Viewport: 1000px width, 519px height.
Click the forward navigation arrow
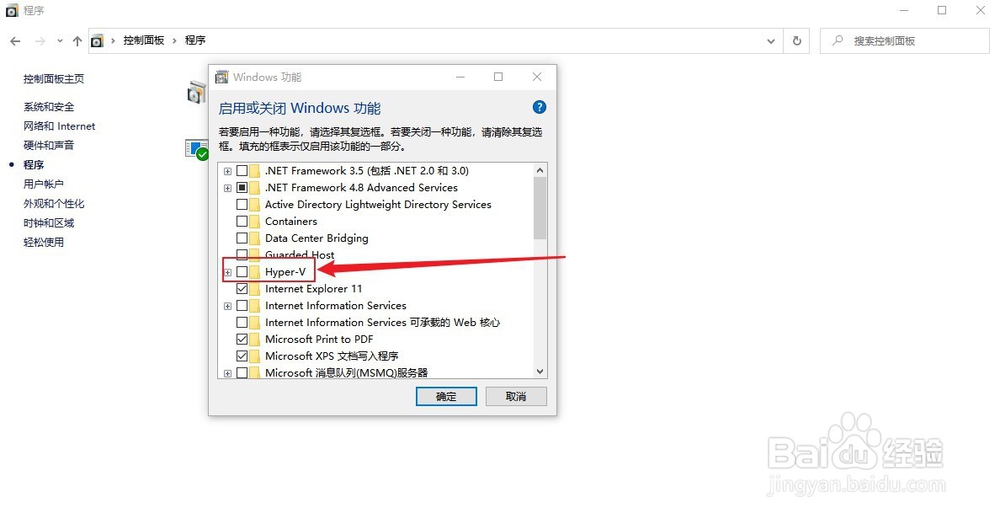click(x=40, y=41)
